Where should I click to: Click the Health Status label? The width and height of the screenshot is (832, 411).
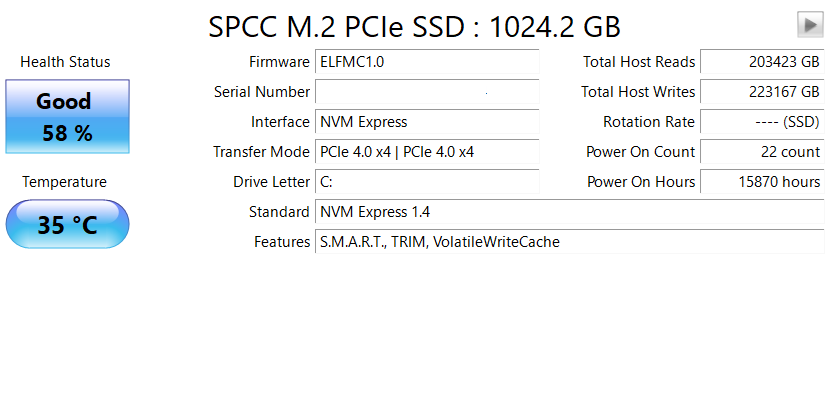[65, 62]
